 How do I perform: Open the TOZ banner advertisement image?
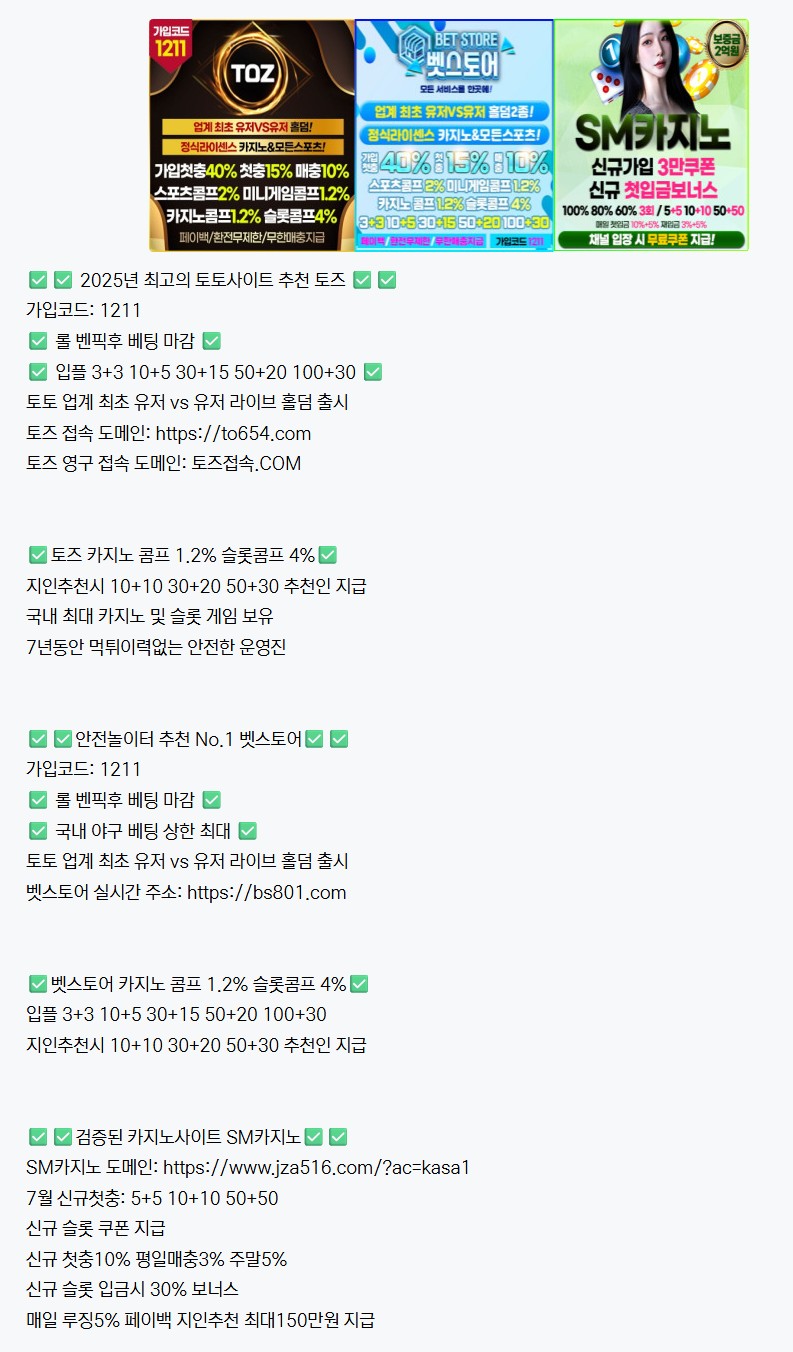252,135
